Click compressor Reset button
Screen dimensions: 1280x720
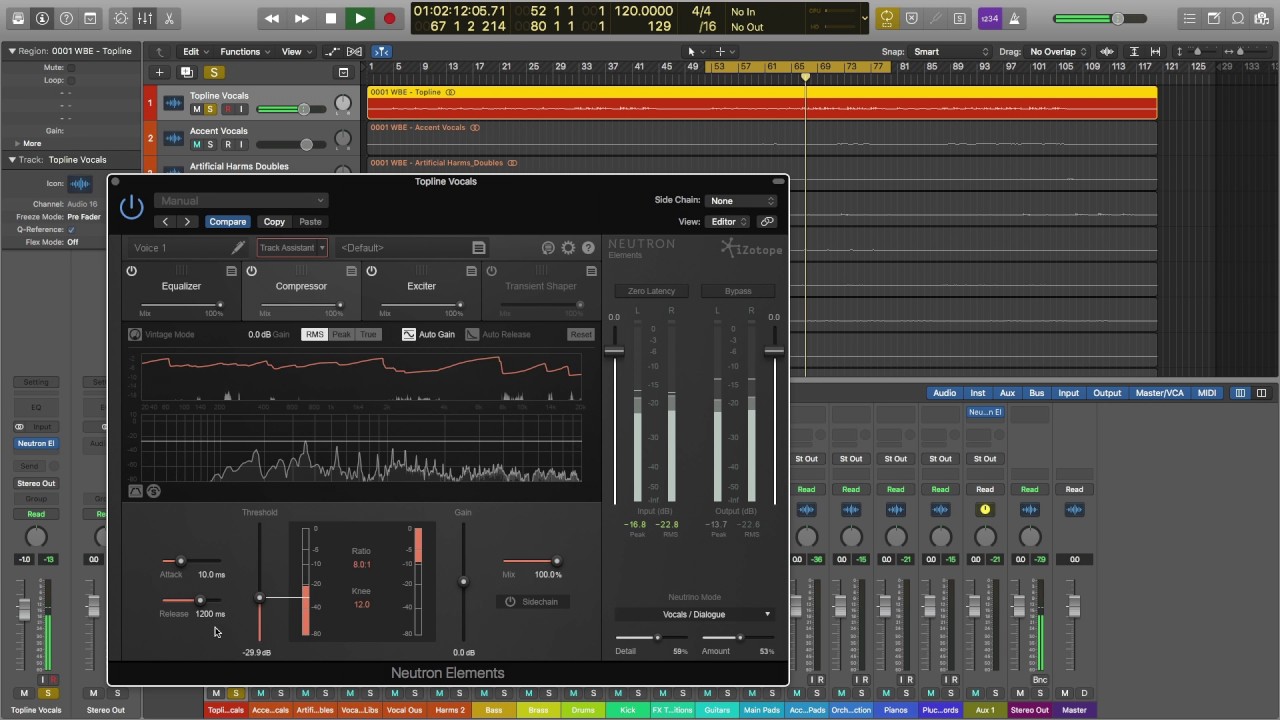(580, 334)
